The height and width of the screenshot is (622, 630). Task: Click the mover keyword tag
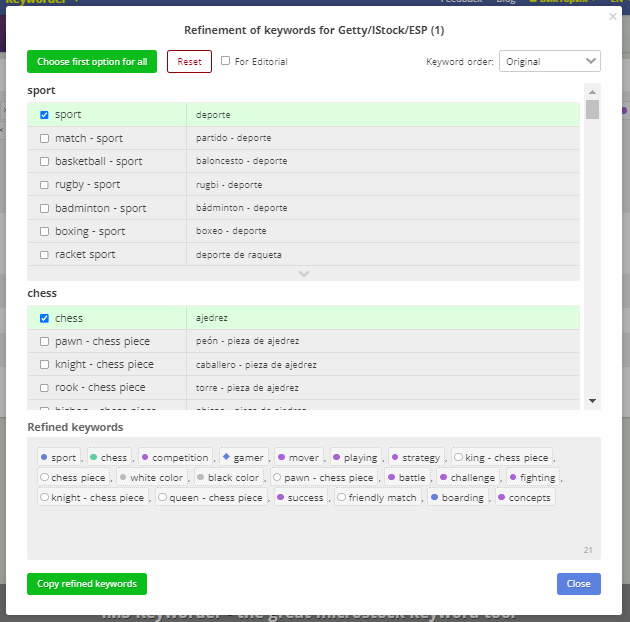[x=299, y=457]
